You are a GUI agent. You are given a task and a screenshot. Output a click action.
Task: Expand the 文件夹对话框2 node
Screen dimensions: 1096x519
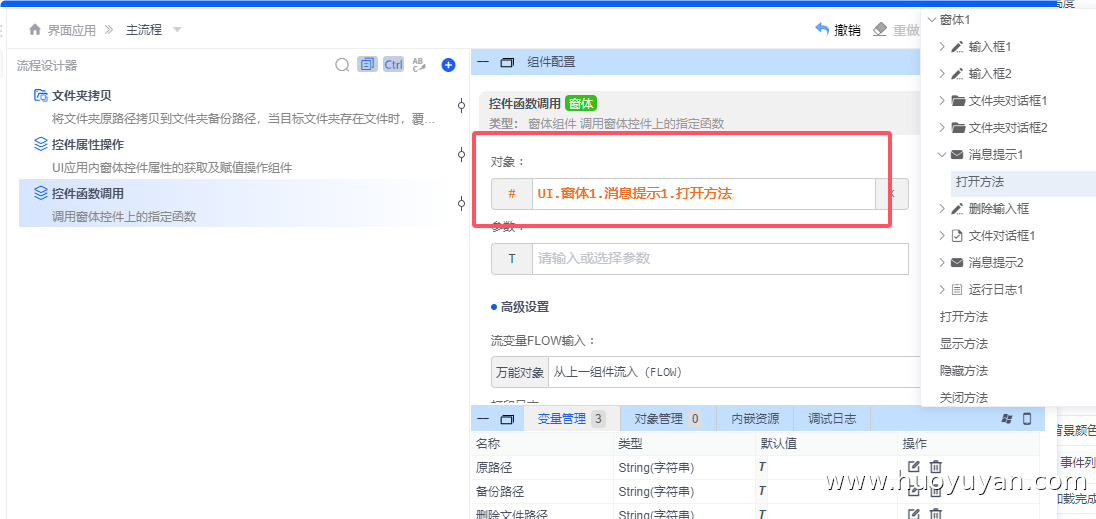942,128
